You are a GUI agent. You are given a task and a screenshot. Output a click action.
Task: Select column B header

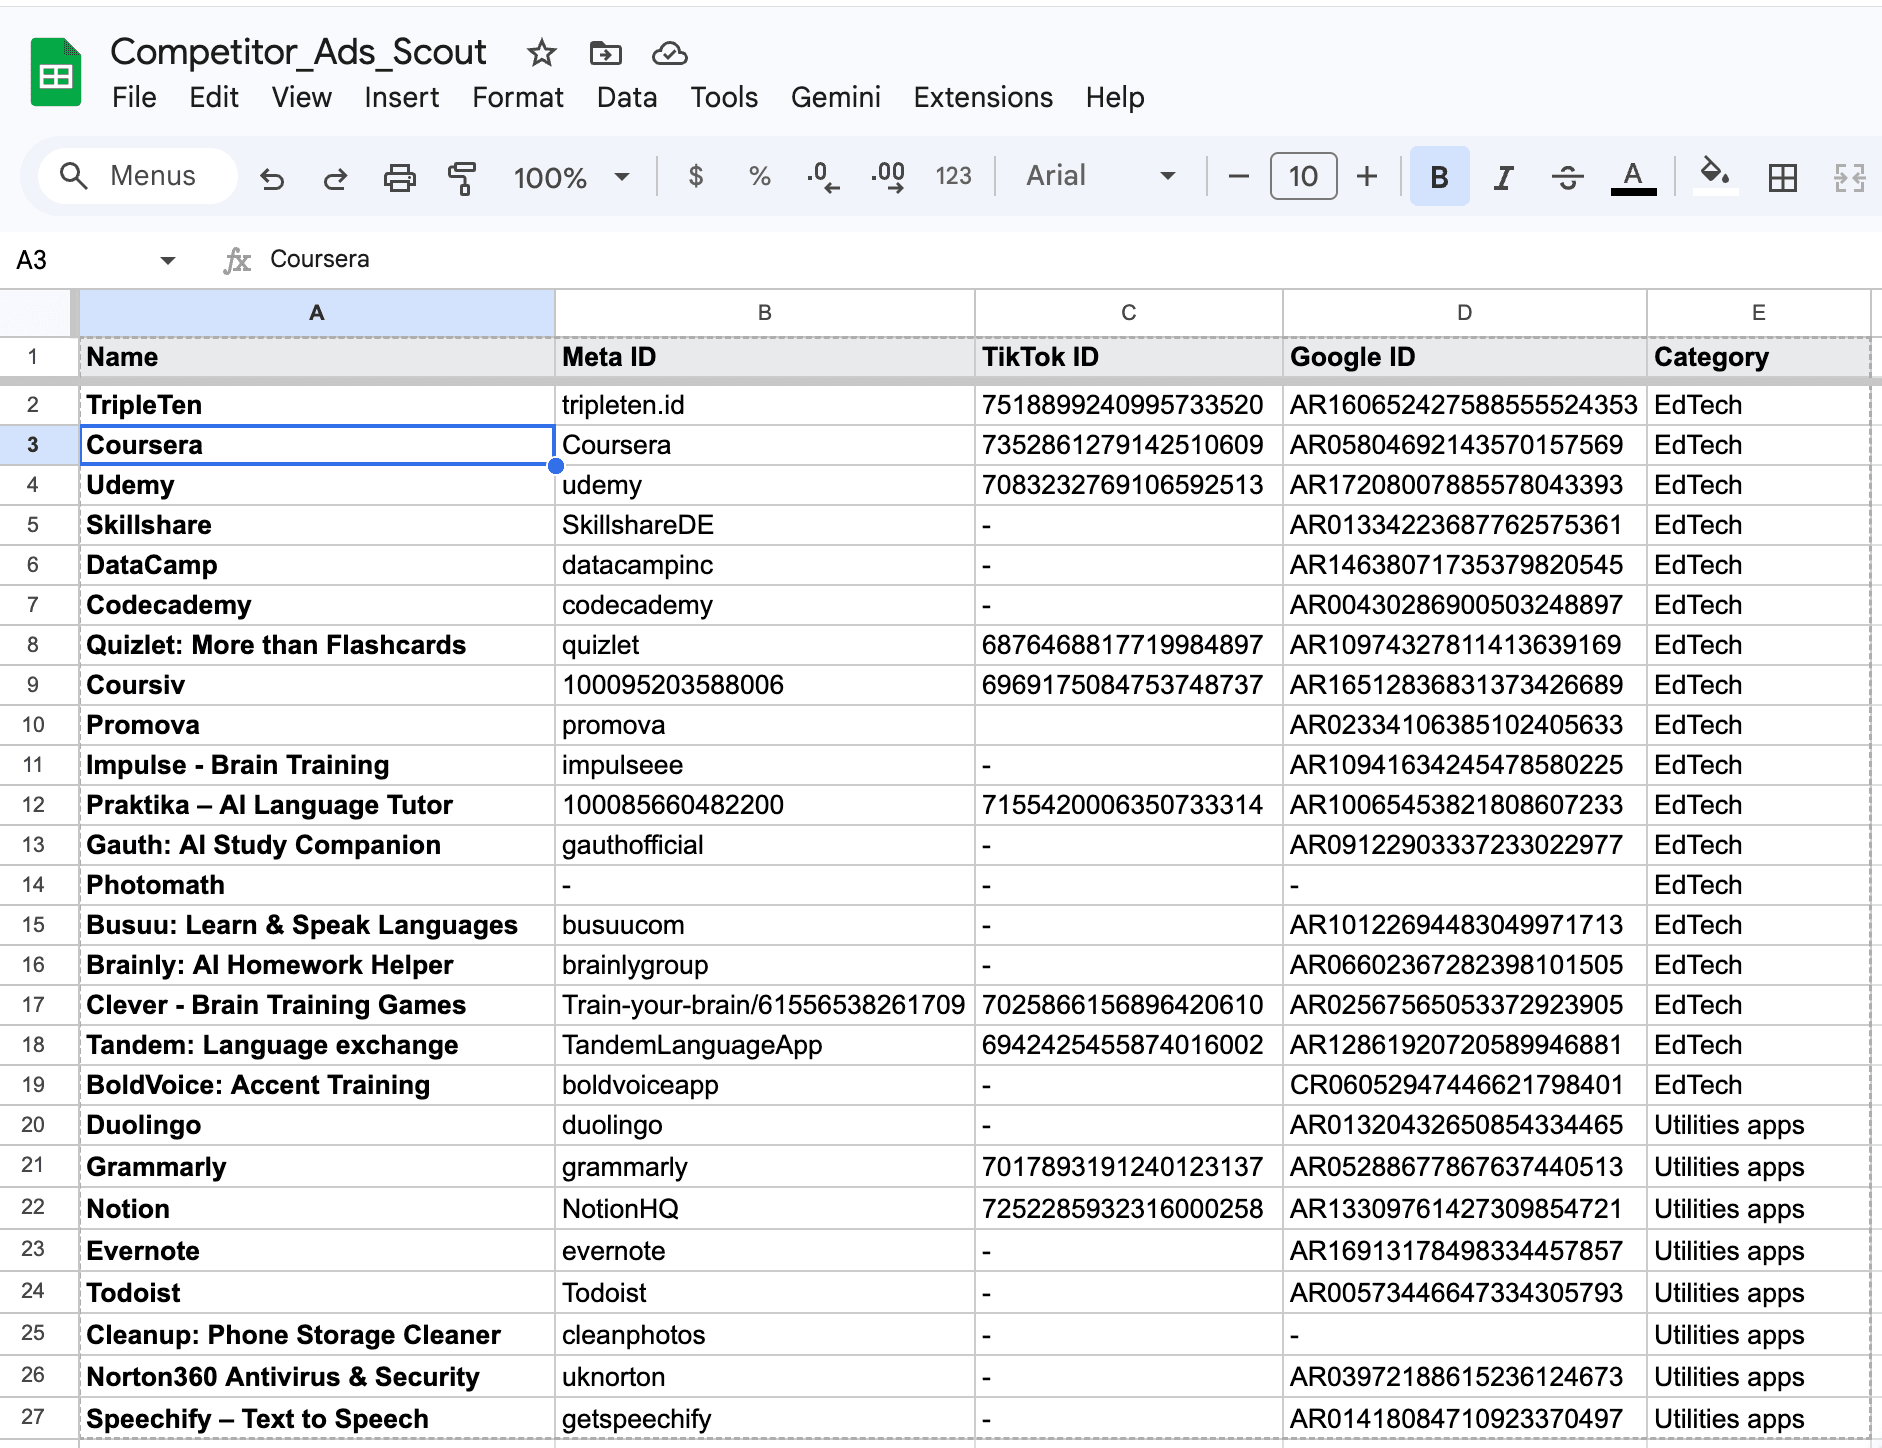pyautogui.click(x=765, y=313)
